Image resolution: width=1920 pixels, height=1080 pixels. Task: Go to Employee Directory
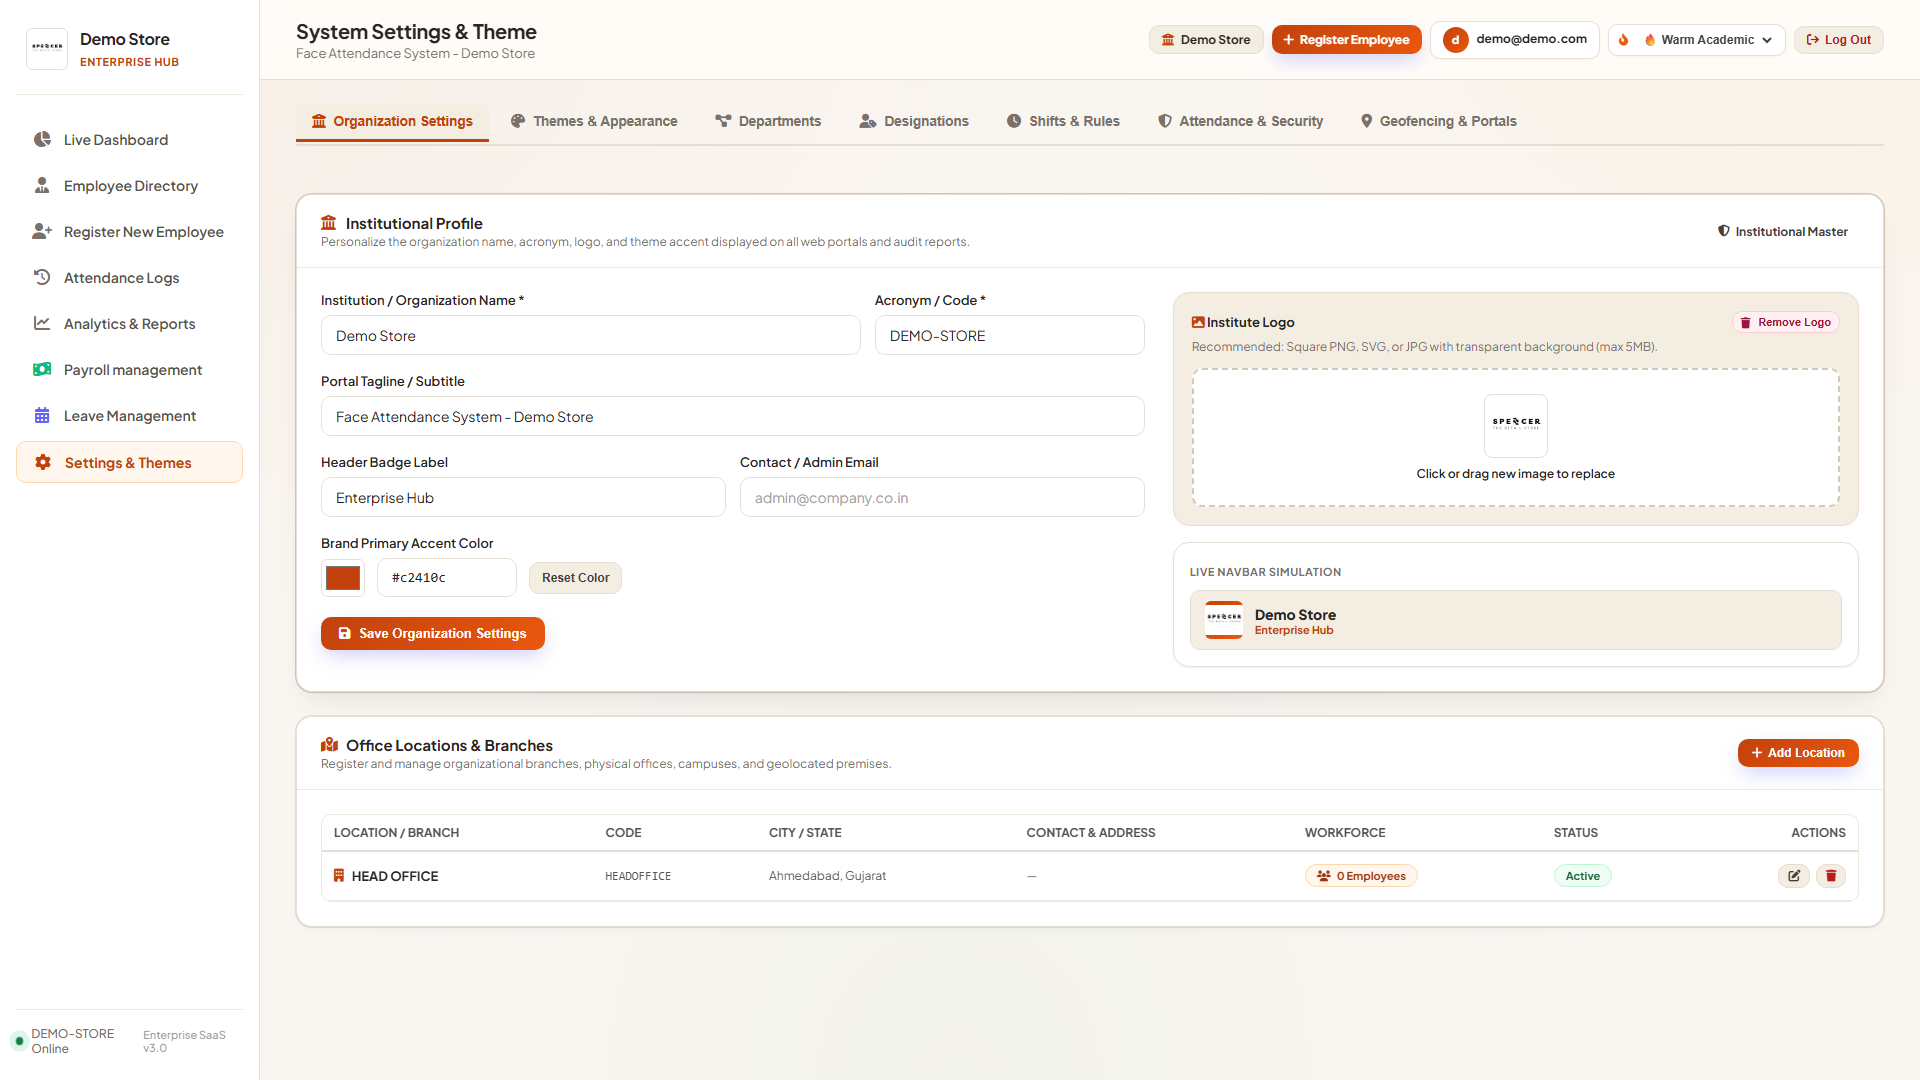130,186
